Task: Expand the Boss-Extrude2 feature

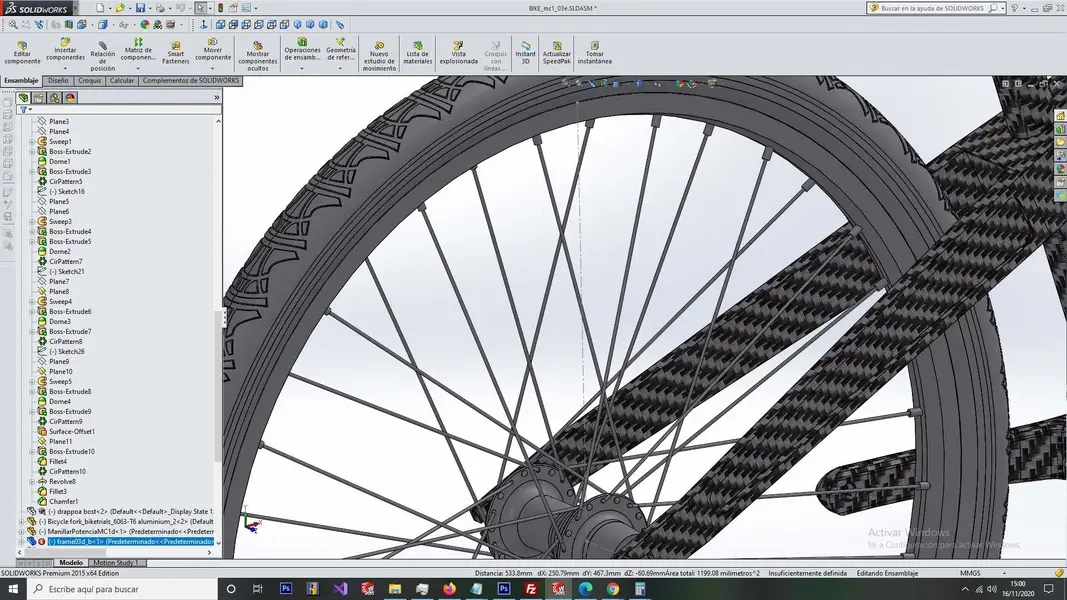Action: pos(32,152)
